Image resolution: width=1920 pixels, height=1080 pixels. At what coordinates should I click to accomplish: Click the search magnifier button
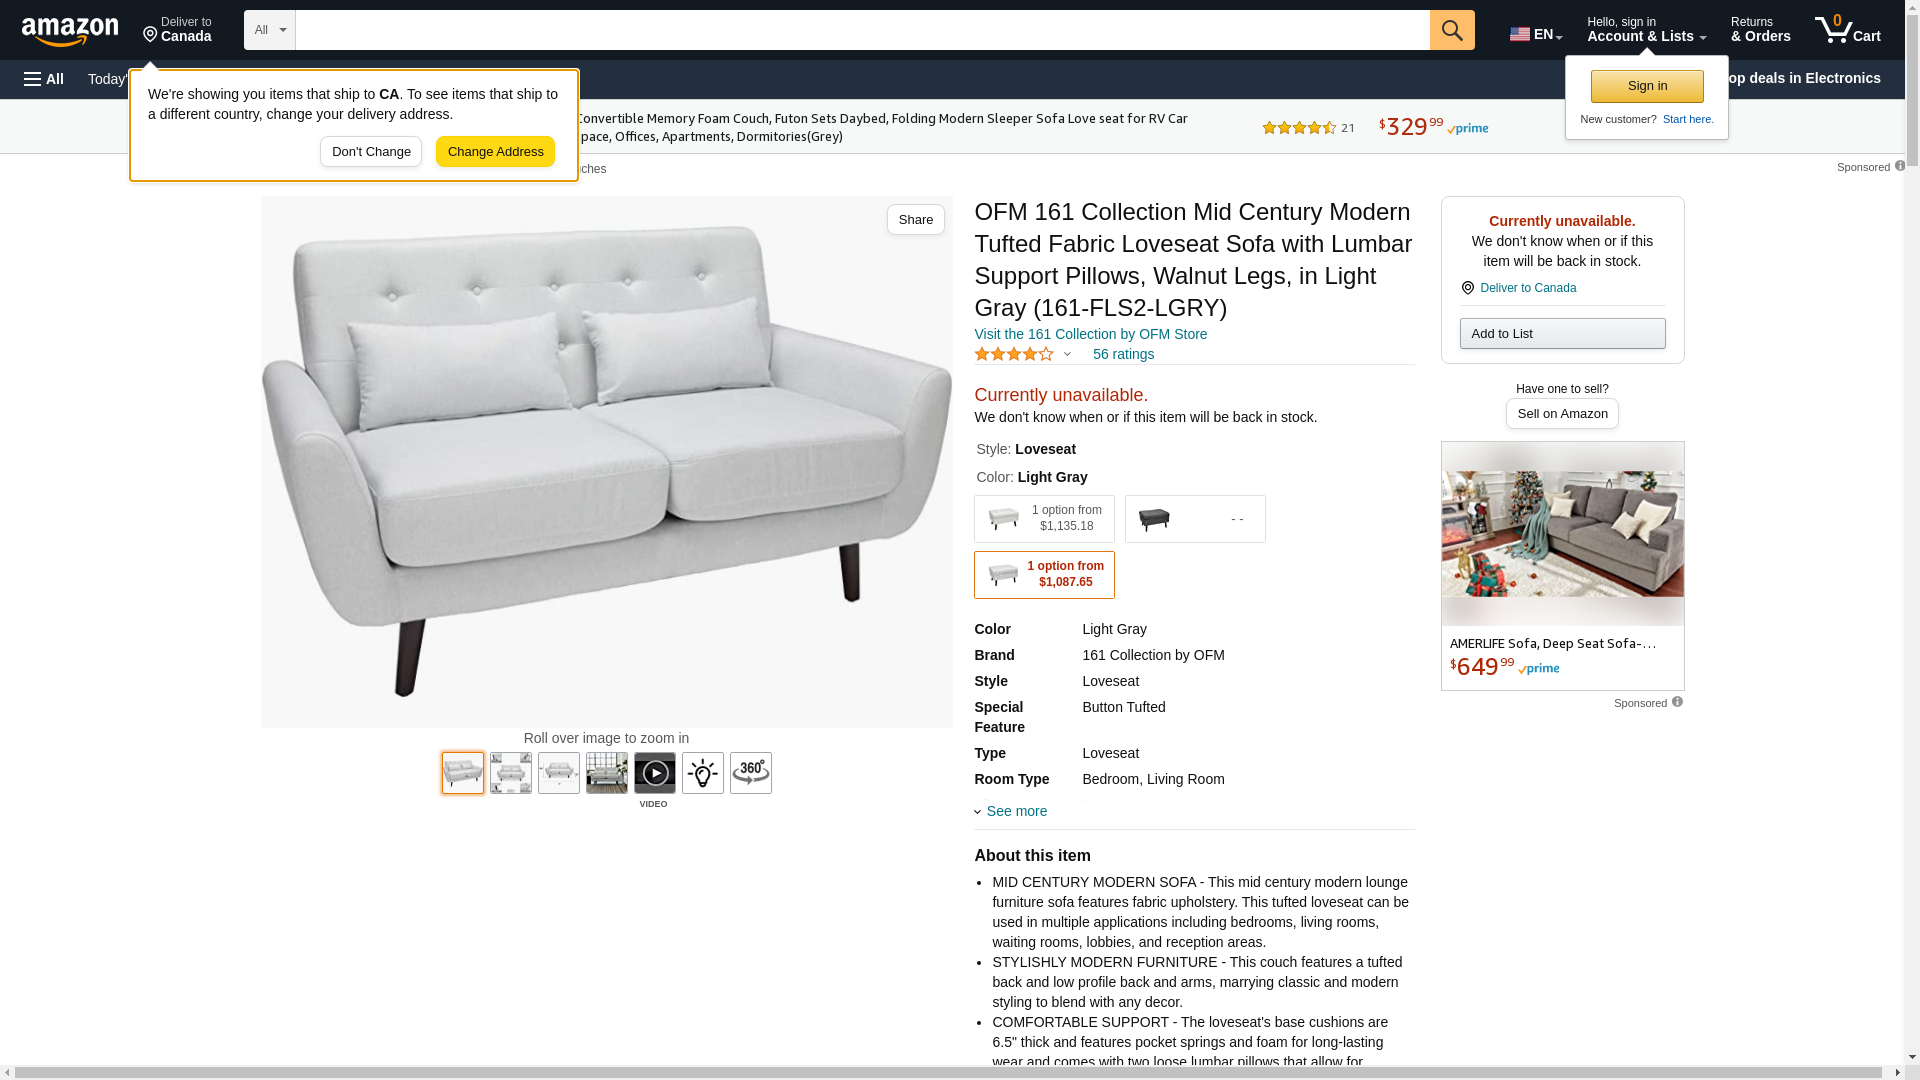coord(1452,30)
